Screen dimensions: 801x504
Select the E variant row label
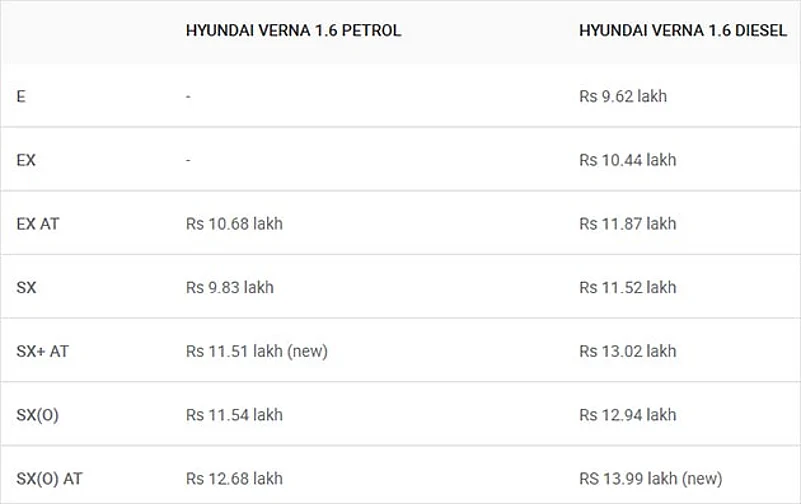coord(22,96)
